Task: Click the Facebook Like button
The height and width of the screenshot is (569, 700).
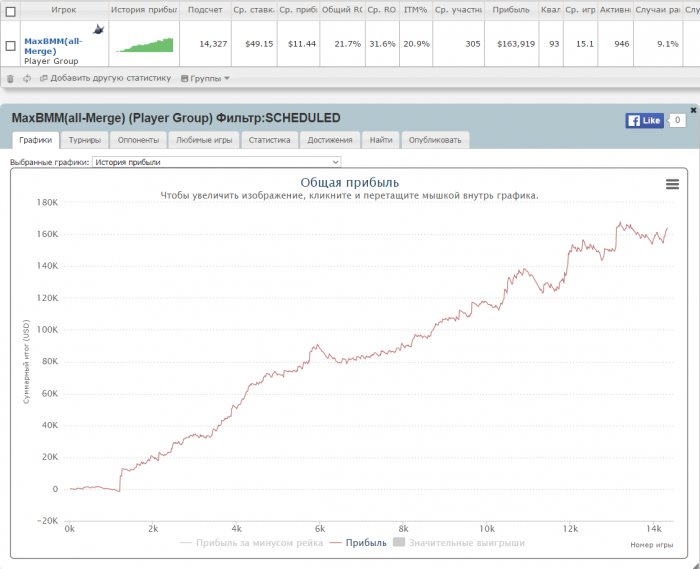Action: (x=645, y=120)
